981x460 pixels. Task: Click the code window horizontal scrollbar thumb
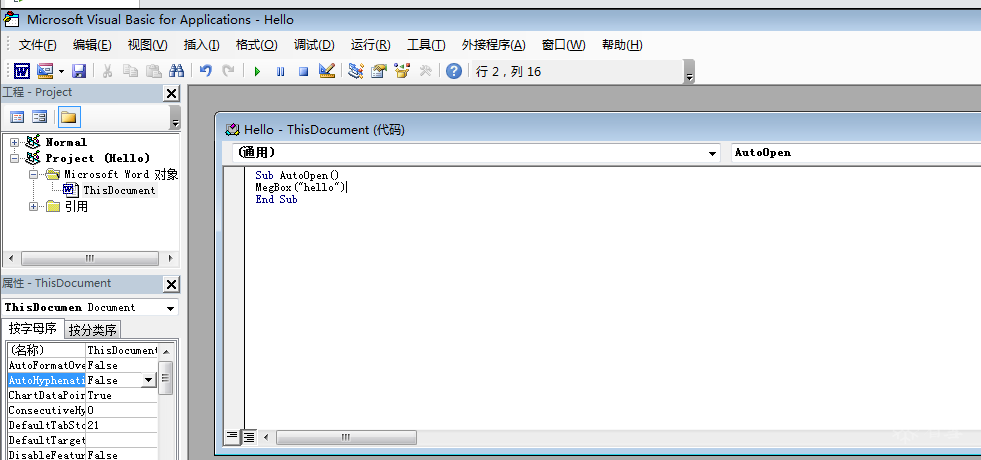[346, 437]
